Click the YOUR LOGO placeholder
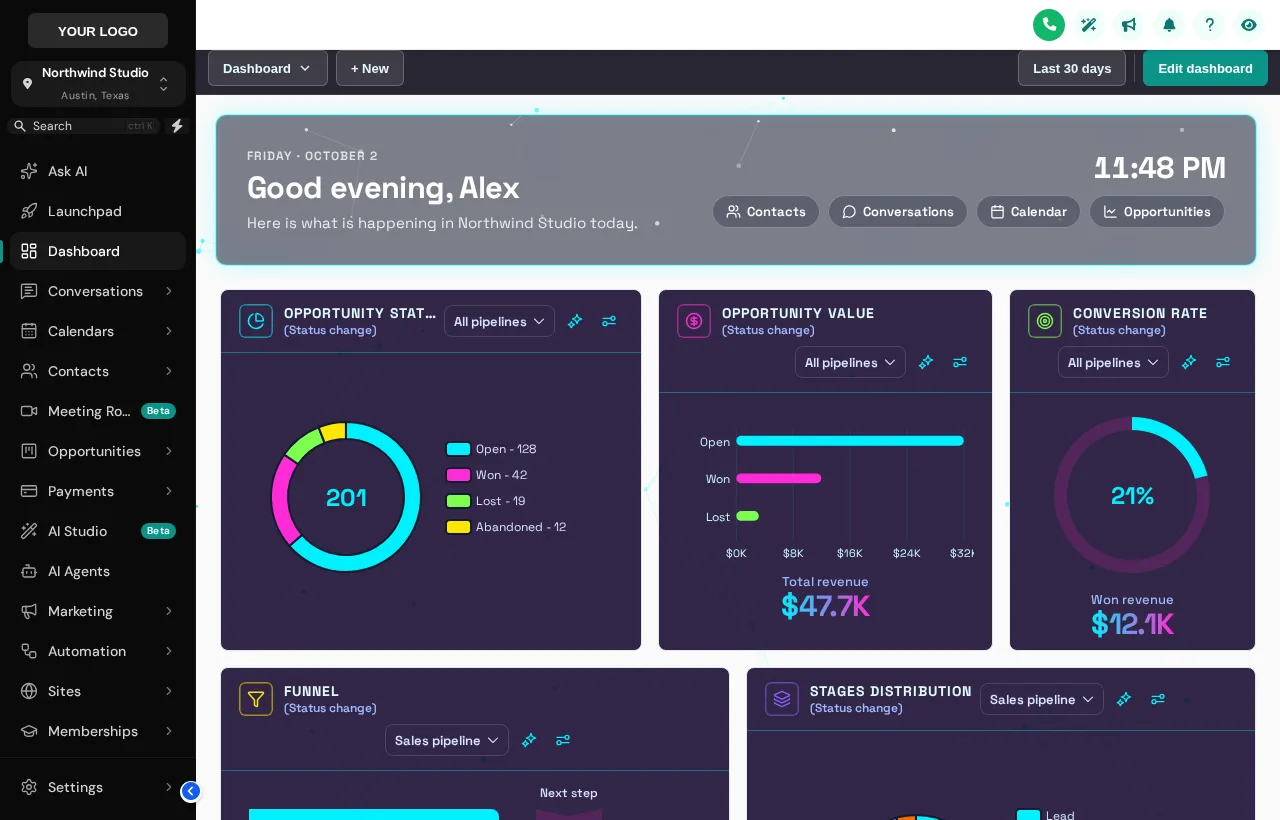The width and height of the screenshot is (1280, 820). click(x=98, y=31)
